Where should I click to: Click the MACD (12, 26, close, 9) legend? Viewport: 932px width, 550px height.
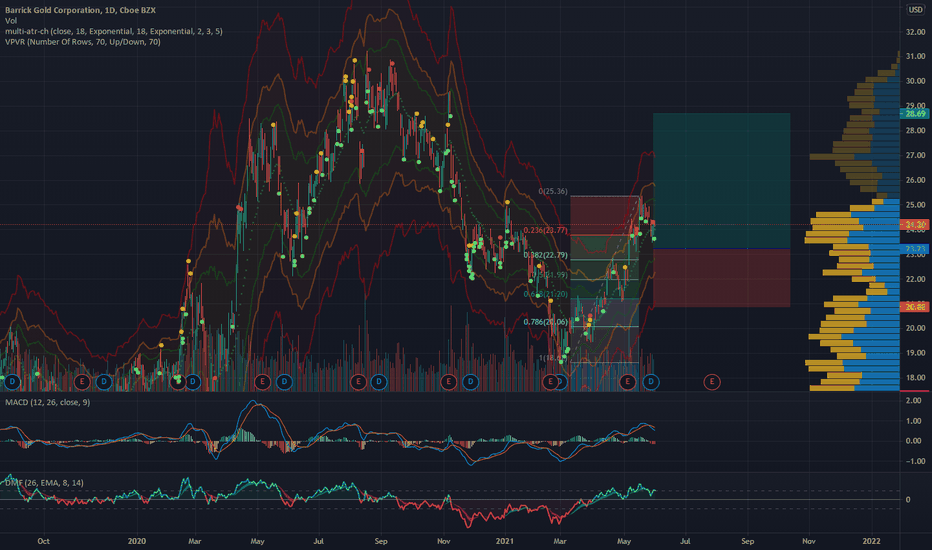(x=48, y=403)
